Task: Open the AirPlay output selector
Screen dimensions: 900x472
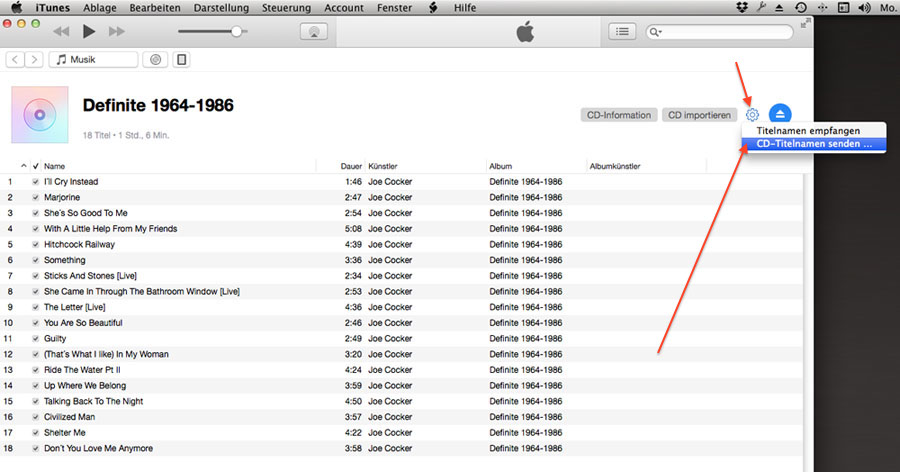Action: click(x=314, y=32)
